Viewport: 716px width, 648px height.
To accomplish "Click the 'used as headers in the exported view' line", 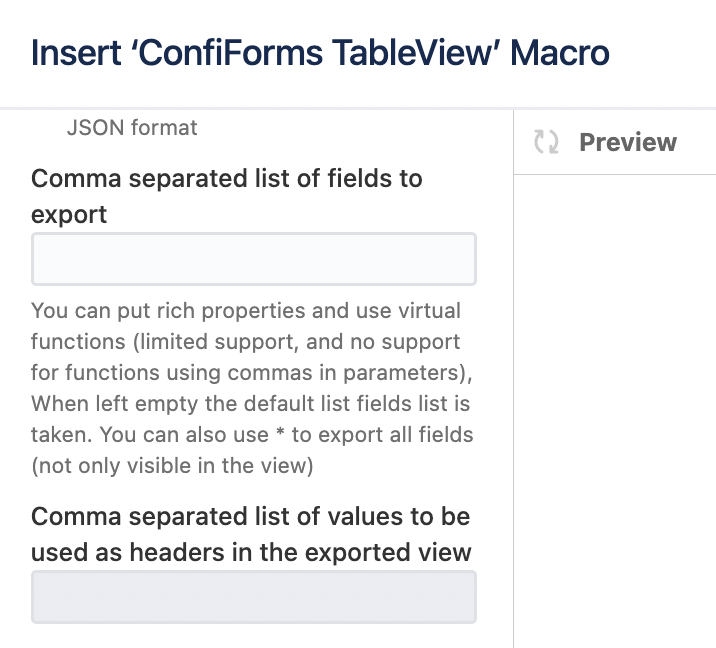I will (251, 552).
